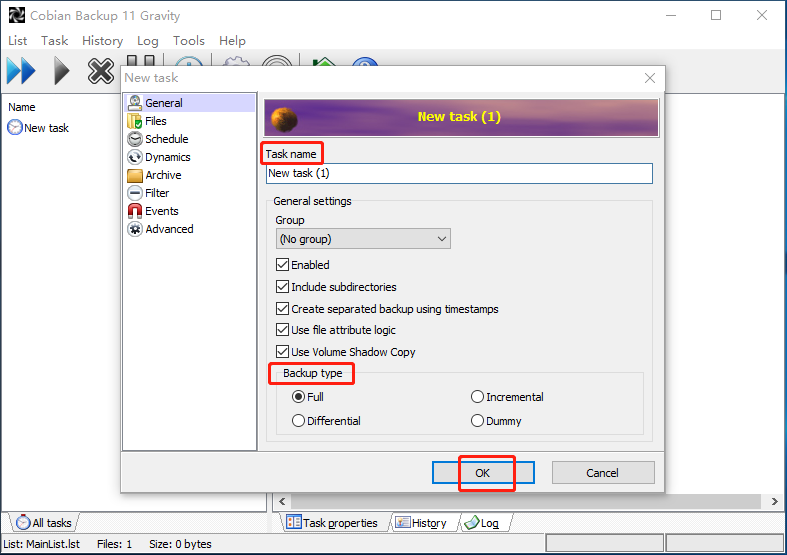Click the Dynamics arrows icon
This screenshot has width=787, height=555.
135,157
